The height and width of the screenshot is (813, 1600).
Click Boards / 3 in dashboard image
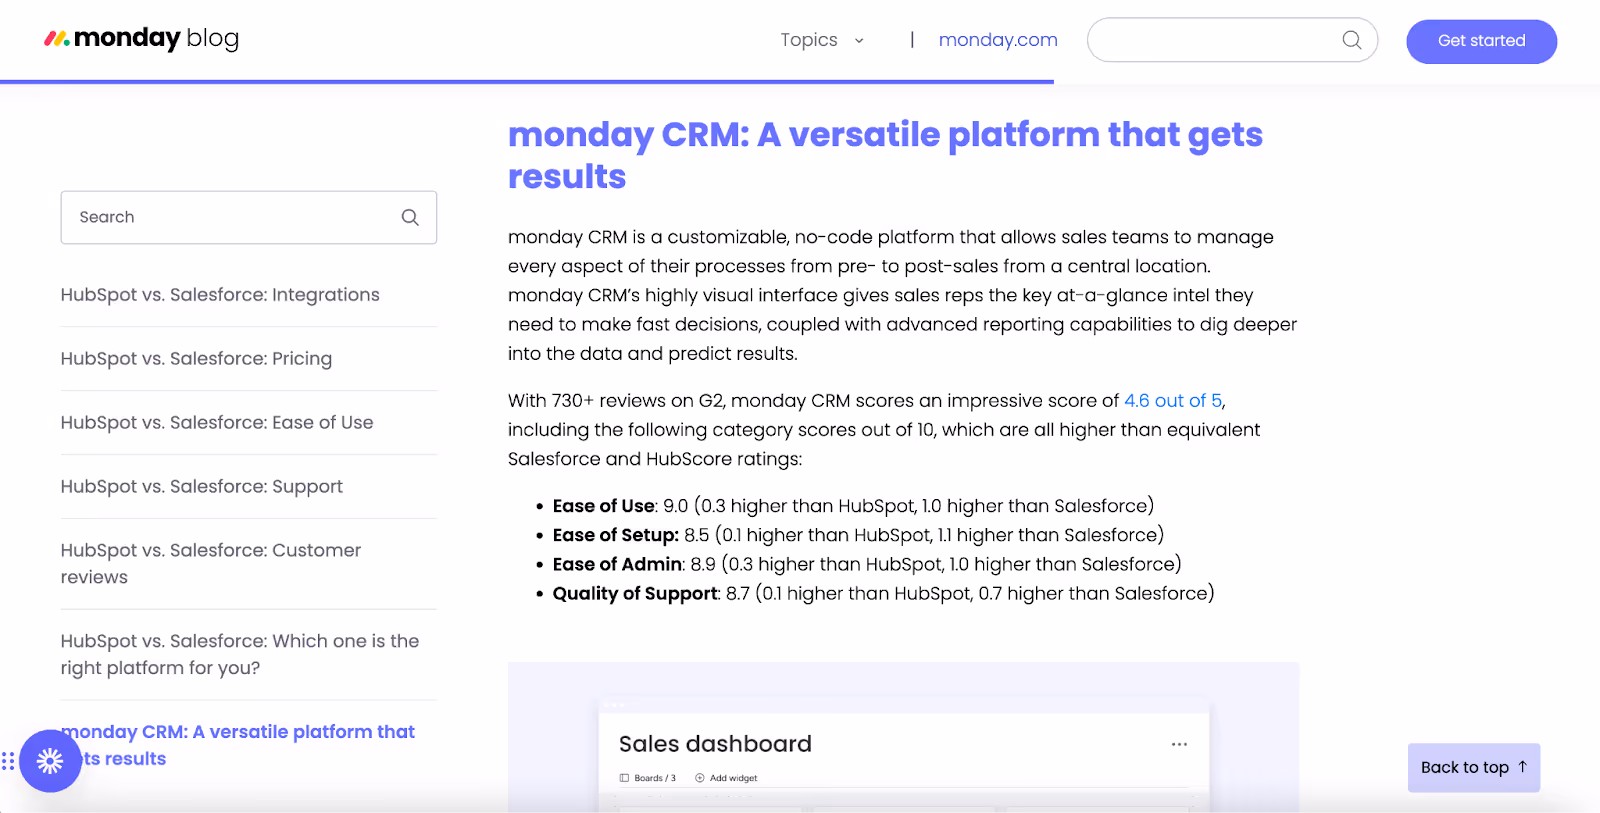(648, 778)
